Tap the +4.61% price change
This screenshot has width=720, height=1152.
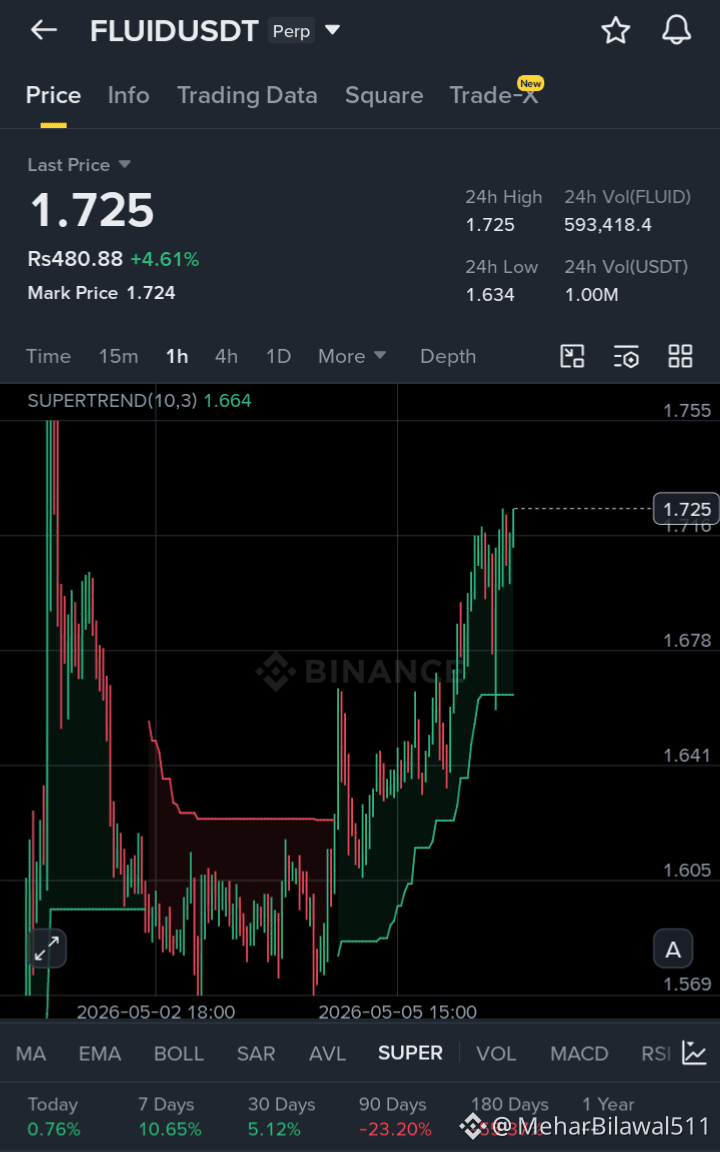click(165, 259)
